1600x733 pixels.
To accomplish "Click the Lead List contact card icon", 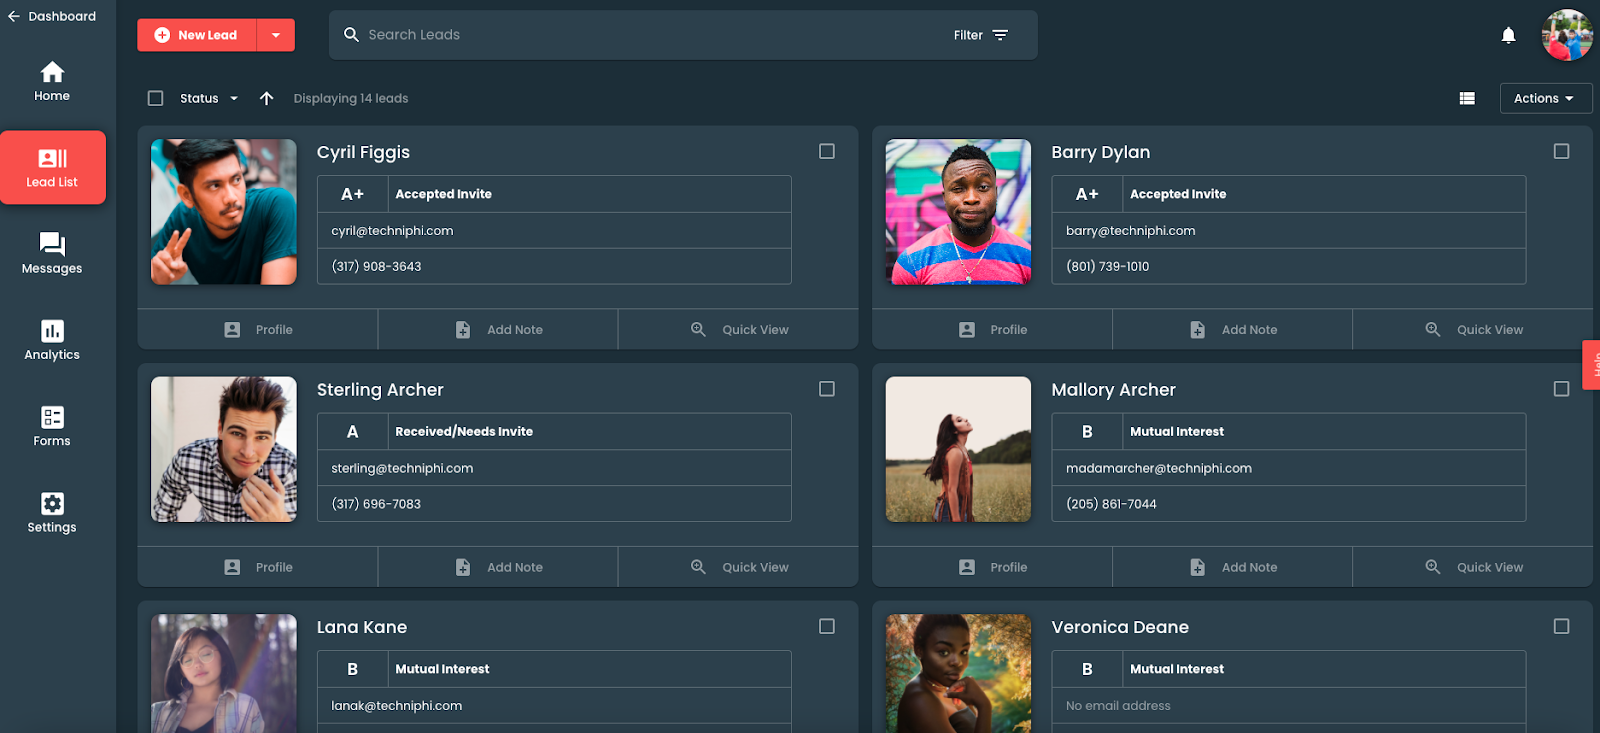I will 52,158.
